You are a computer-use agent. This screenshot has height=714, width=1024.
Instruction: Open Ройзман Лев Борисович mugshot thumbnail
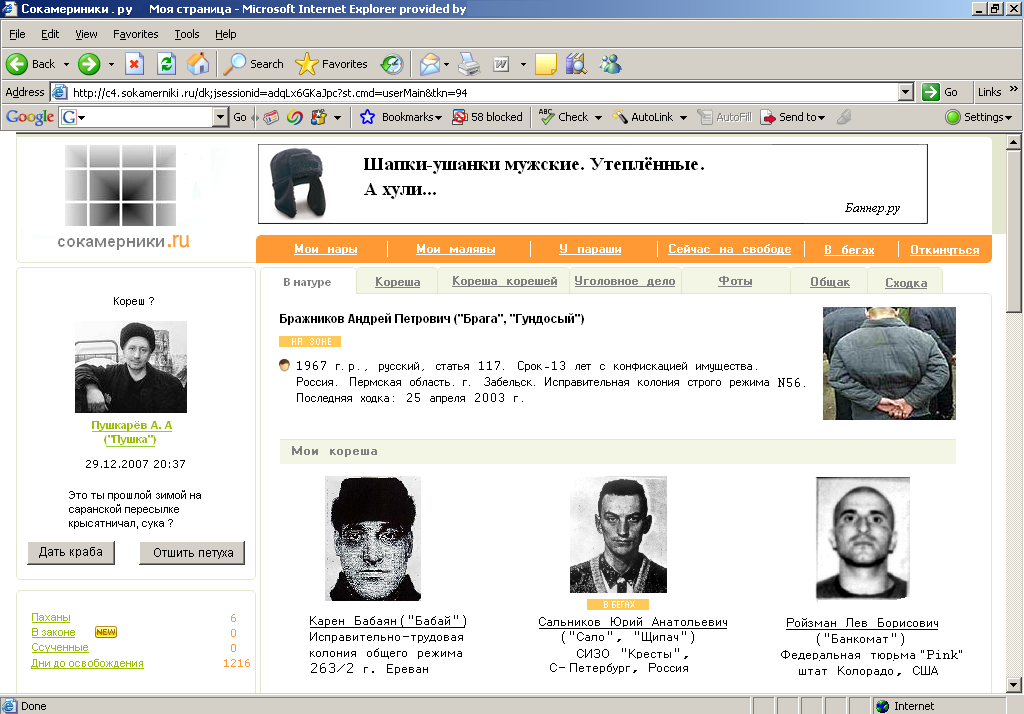tap(863, 538)
